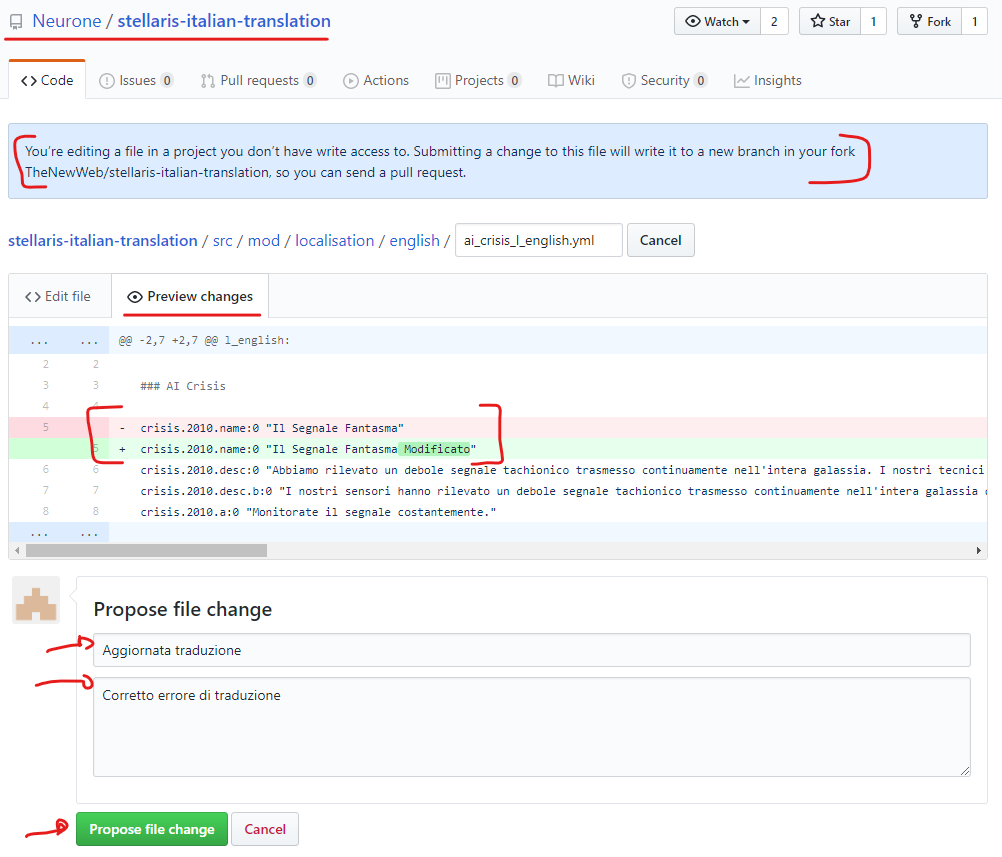Open the Projects tab
Screen dimensions: 1002x857
[x=478, y=81]
